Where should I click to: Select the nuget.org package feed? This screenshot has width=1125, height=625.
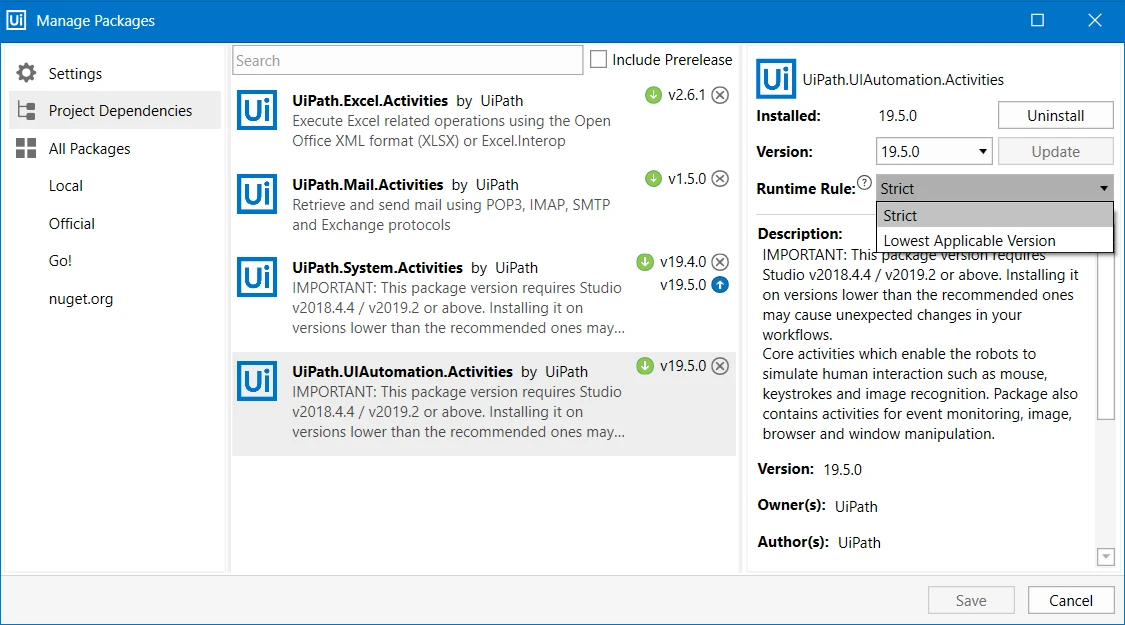tap(81, 299)
